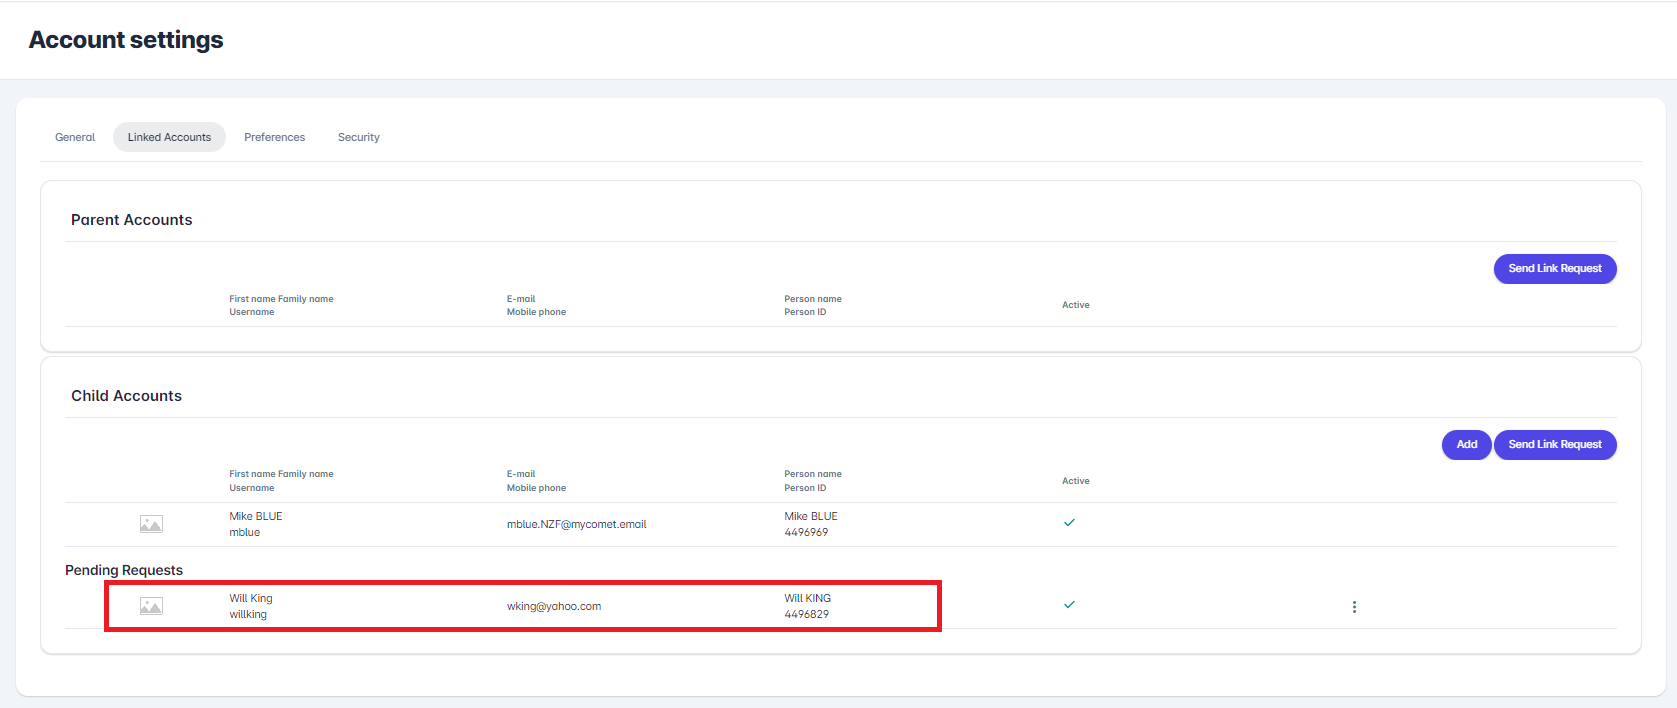Click the Active checkmark for Will King
Screen dimensions: 1677x708
1069,605
